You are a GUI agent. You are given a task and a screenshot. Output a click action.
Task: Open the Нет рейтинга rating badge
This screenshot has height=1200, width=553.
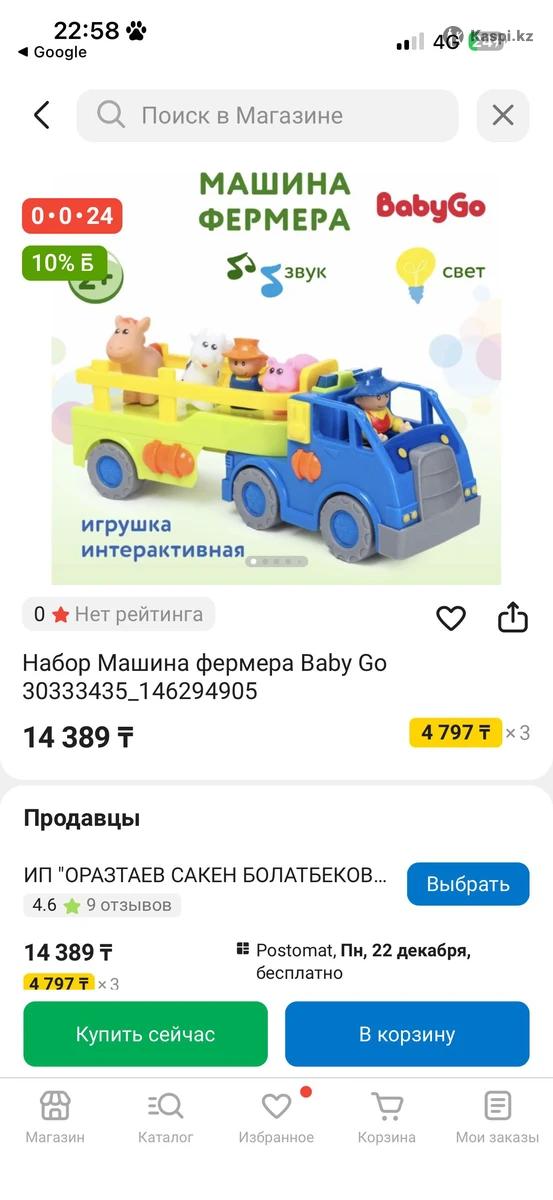(x=119, y=614)
